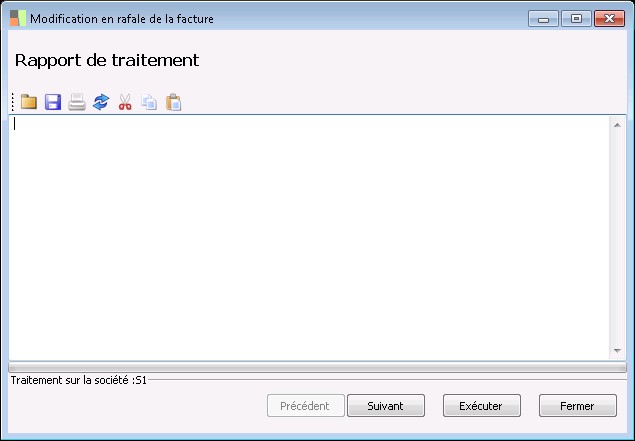This screenshot has height=441, width=635.
Task: Save the report using floppy disk icon
Action: 53,102
